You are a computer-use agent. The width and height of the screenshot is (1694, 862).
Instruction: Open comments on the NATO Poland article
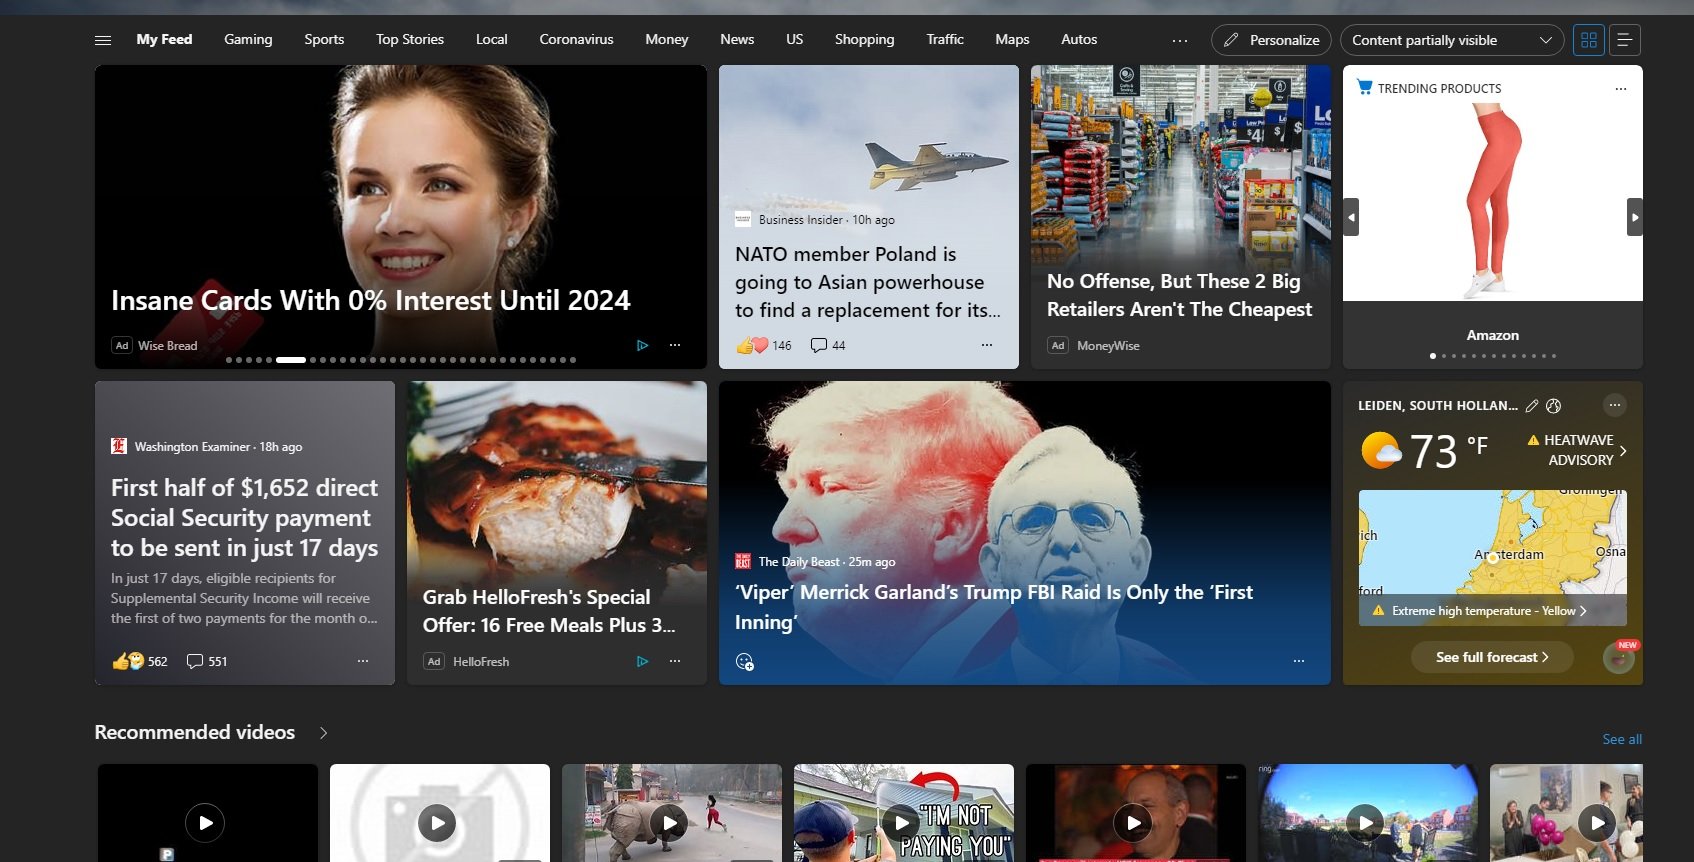coord(827,345)
